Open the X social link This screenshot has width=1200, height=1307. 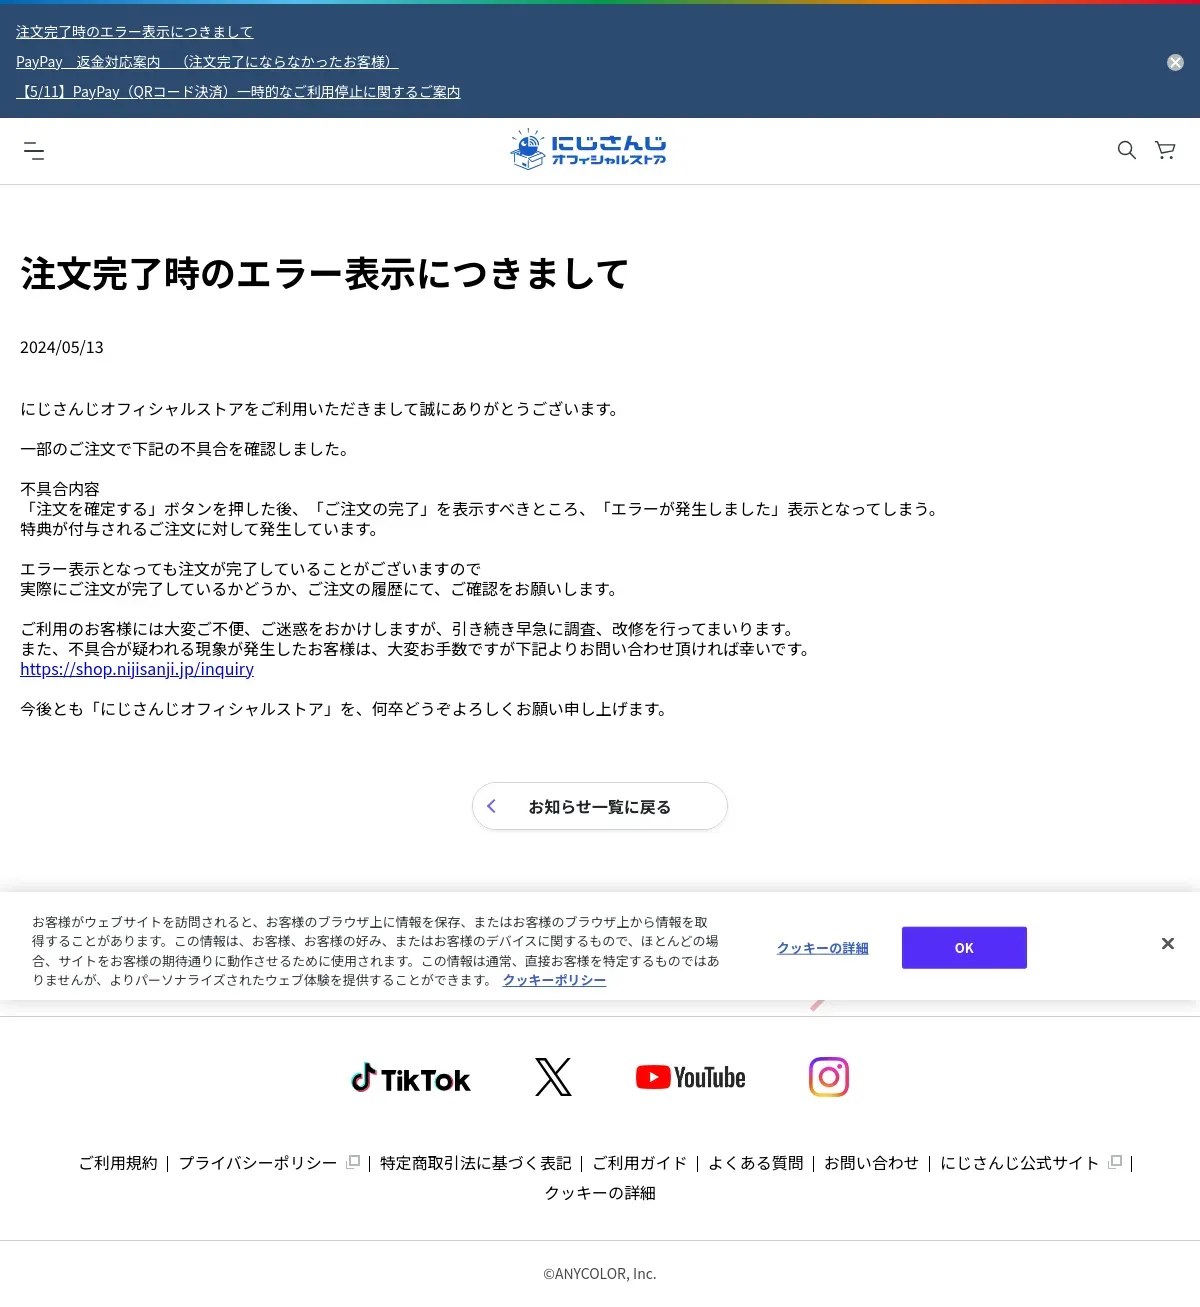pos(553,1077)
